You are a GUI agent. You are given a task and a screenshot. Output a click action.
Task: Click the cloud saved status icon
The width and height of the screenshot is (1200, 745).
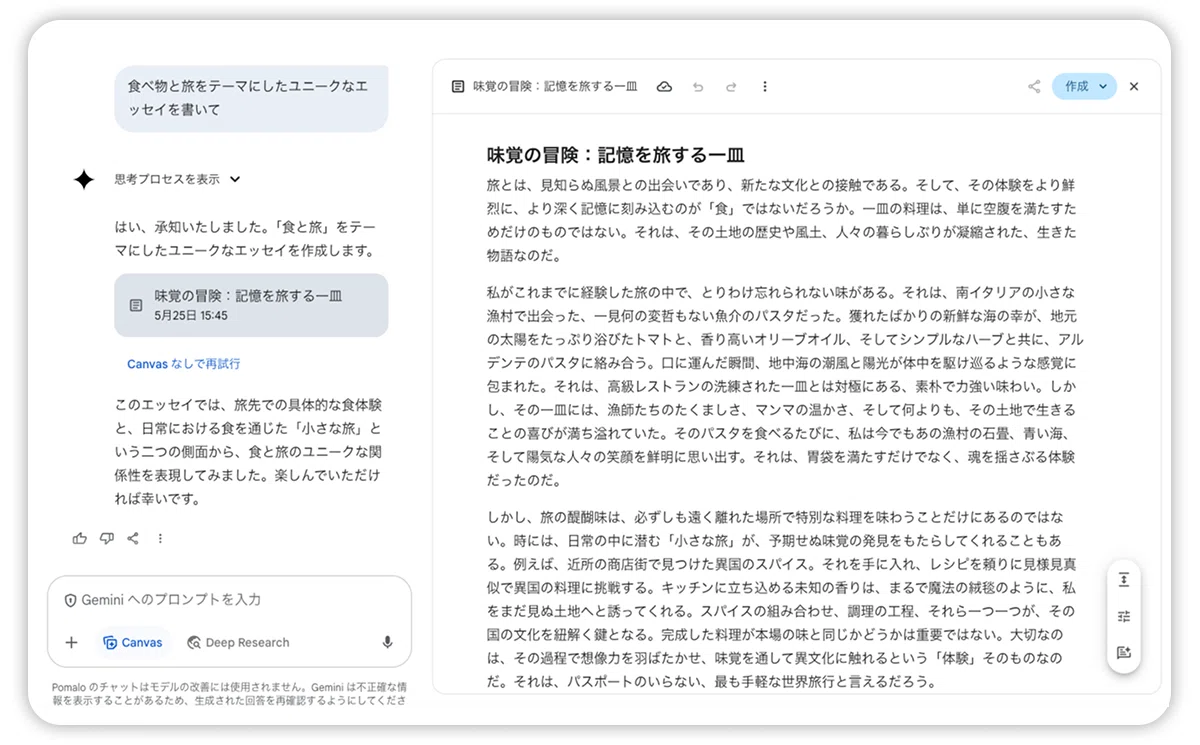664,87
